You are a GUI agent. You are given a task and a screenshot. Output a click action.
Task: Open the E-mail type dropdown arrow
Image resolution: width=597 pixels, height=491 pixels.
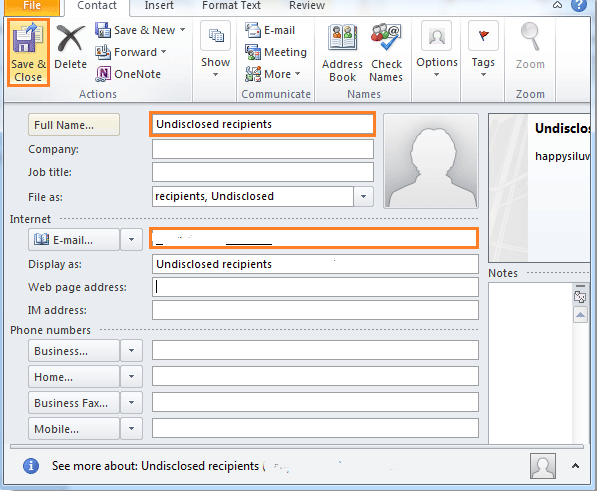coord(131,240)
